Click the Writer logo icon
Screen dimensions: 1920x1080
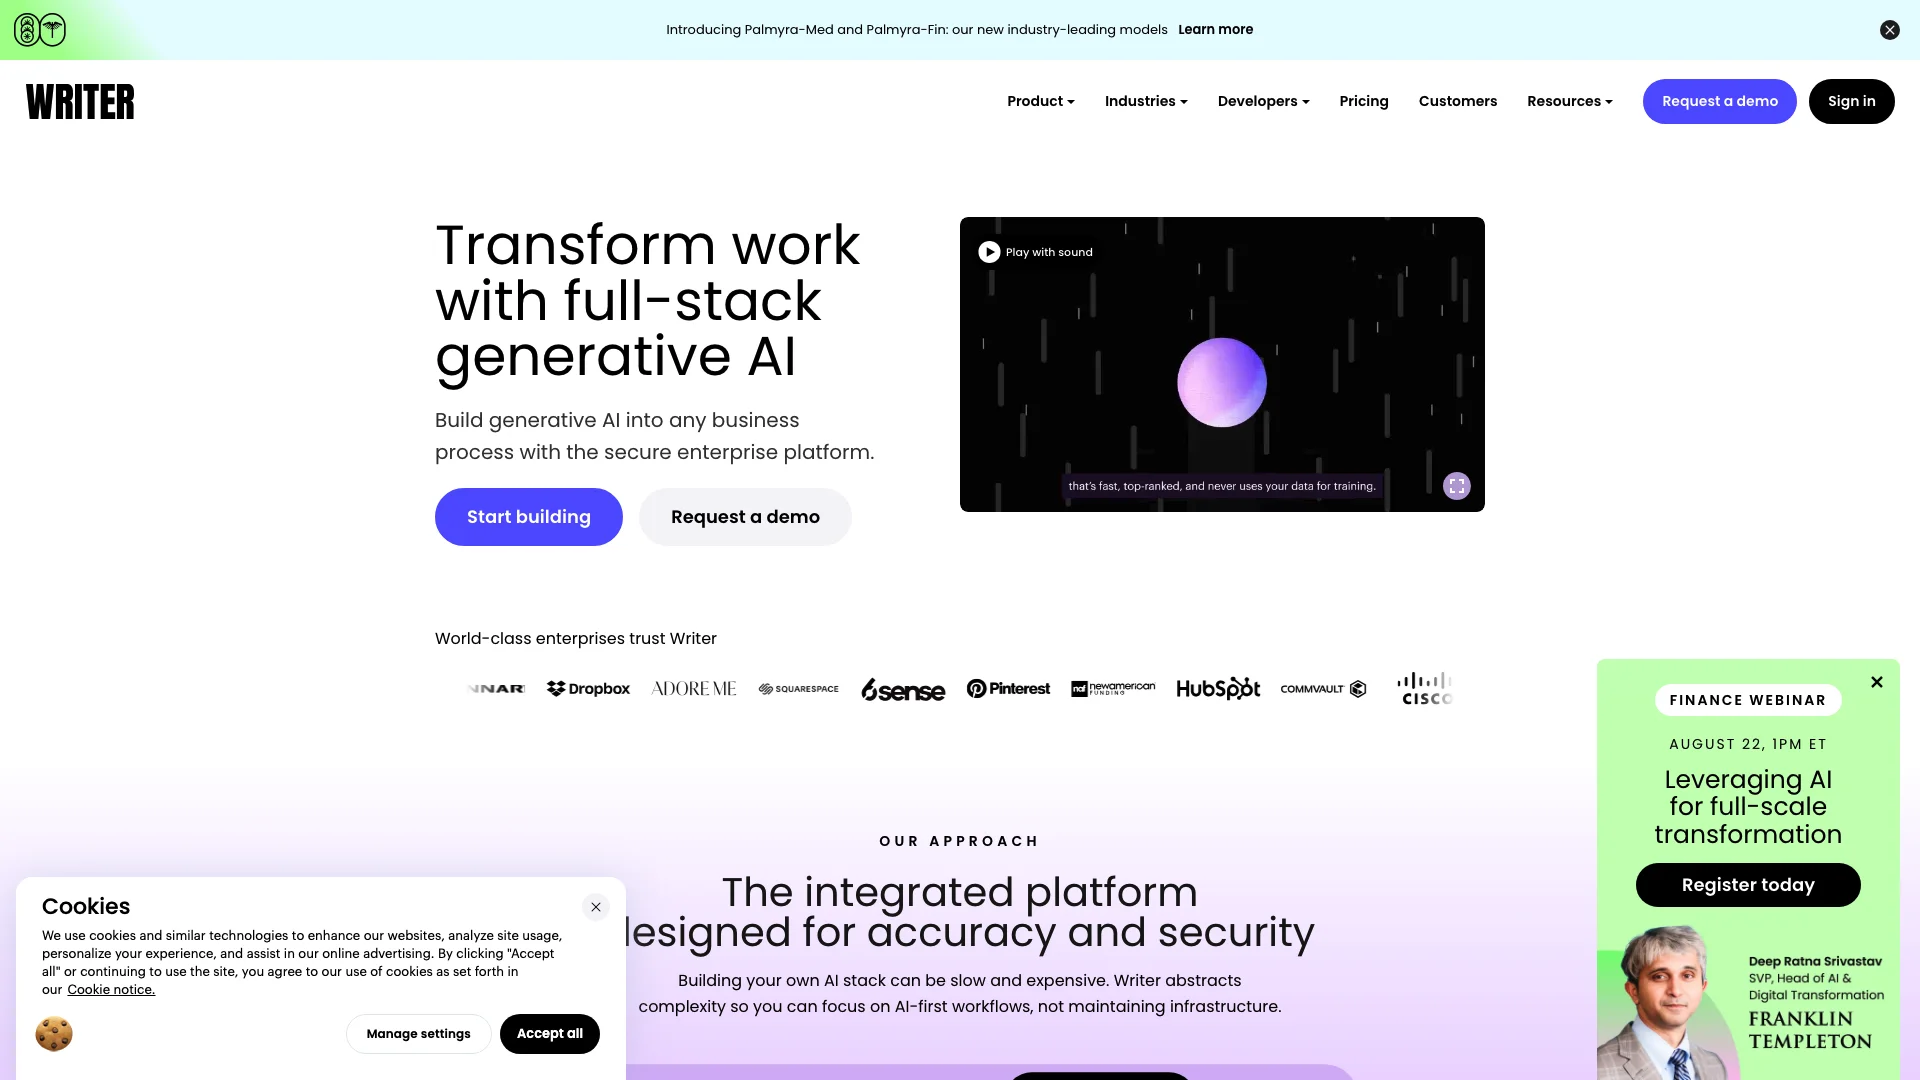click(x=79, y=102)
